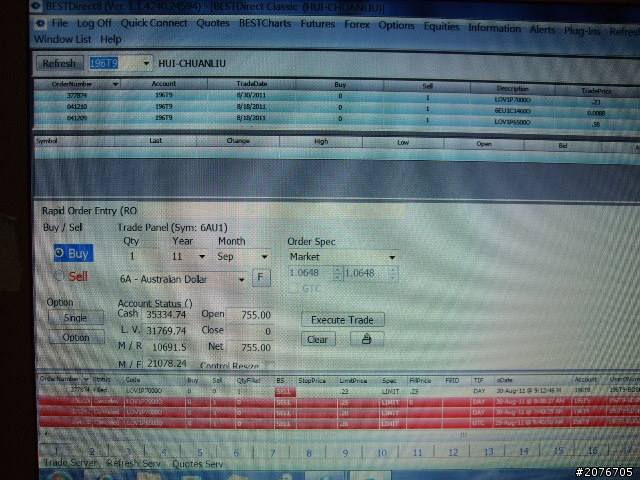Open the Information menu
Image resolution: width=640 pixels, height=480 pixels.
[x=494, y=28]
